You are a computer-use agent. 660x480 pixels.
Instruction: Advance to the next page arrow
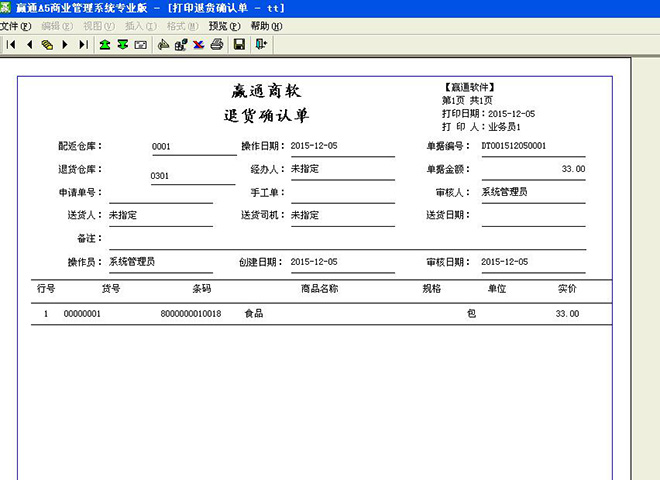click(x=65, y=45)
